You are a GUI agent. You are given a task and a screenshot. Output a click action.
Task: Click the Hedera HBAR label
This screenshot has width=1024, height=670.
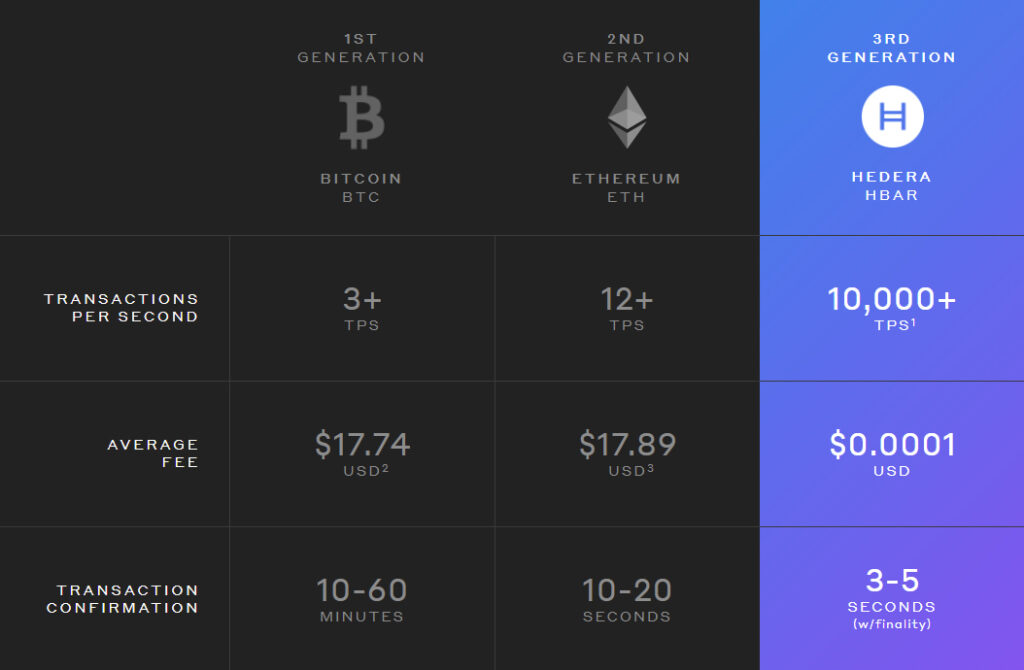(x=891, y=186)
